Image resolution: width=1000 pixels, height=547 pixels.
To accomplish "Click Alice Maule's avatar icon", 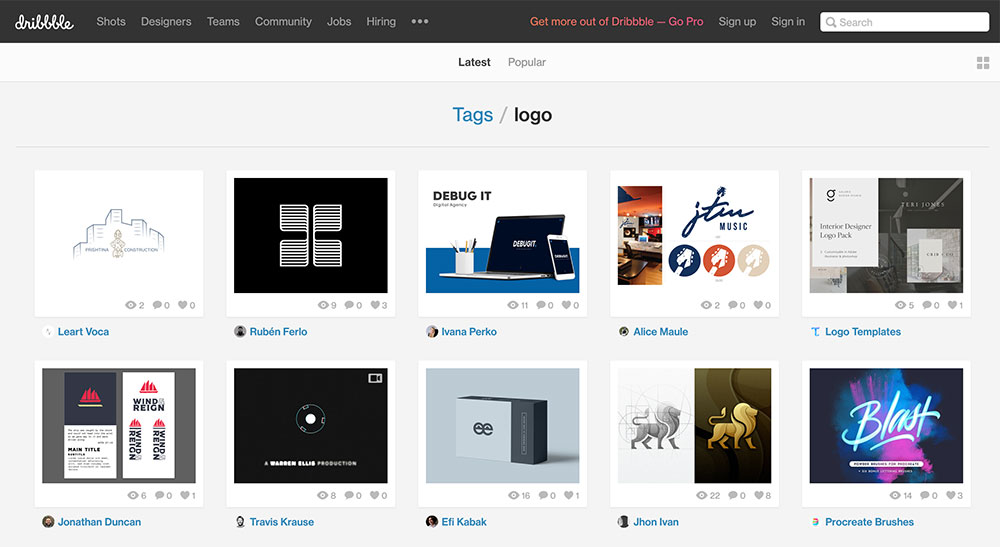I will tap(624, 332).
